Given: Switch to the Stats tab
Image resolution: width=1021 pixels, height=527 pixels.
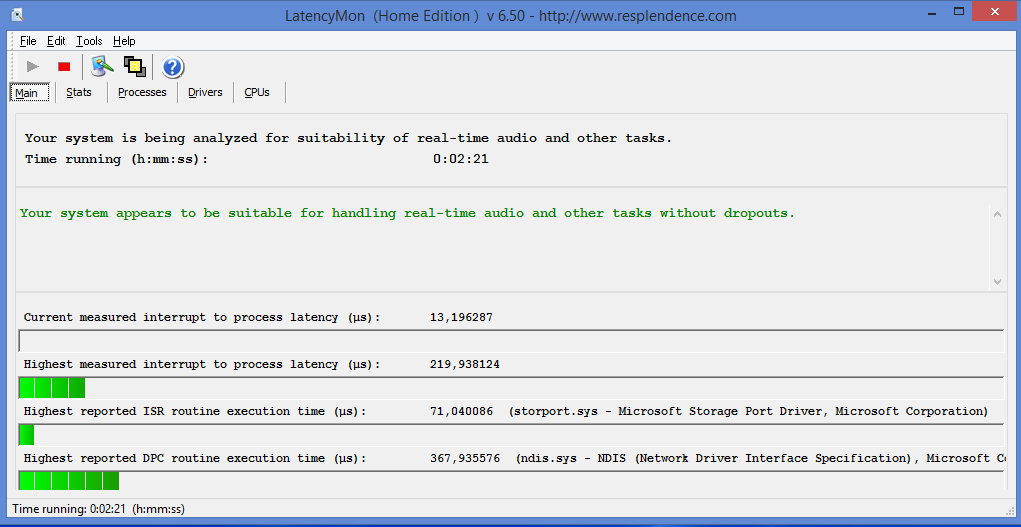Looking at the screenshot, I should tap(79, 92).
